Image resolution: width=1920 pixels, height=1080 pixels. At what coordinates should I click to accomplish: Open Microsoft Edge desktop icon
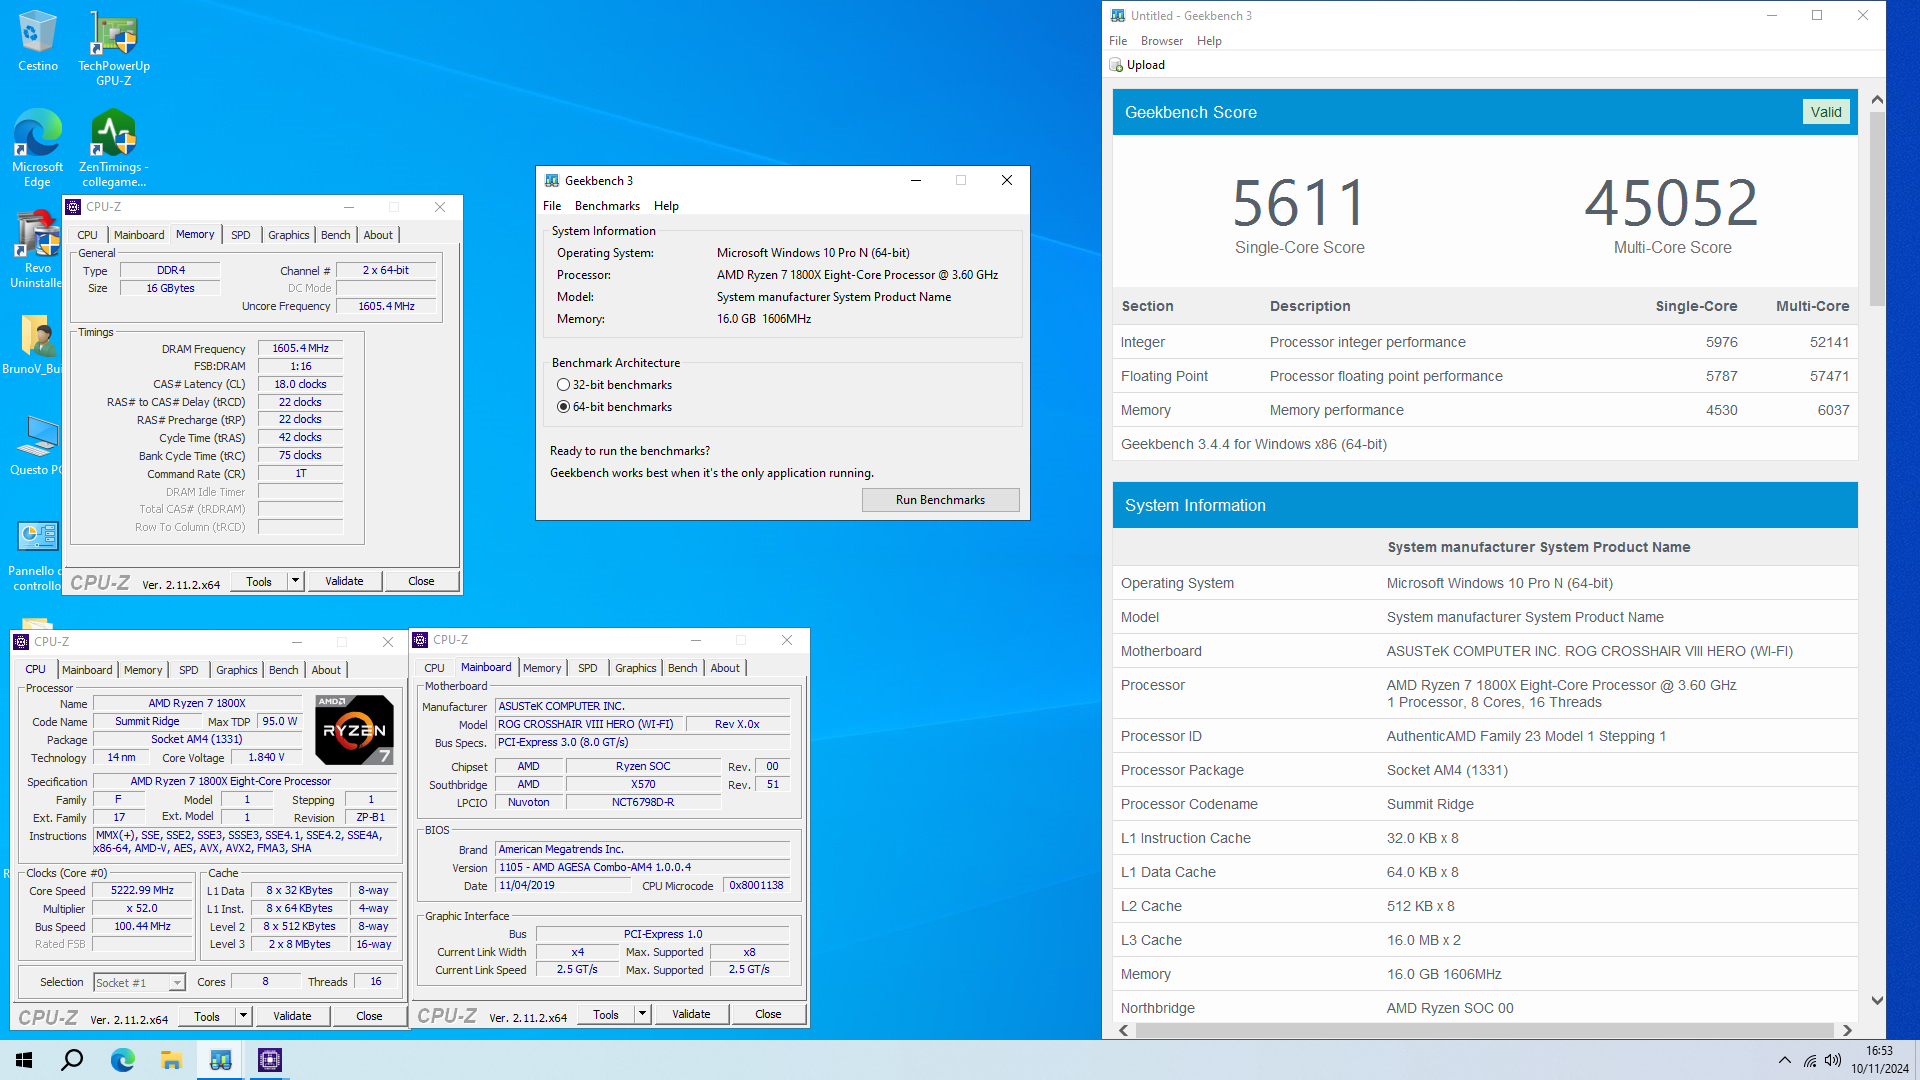38,148
